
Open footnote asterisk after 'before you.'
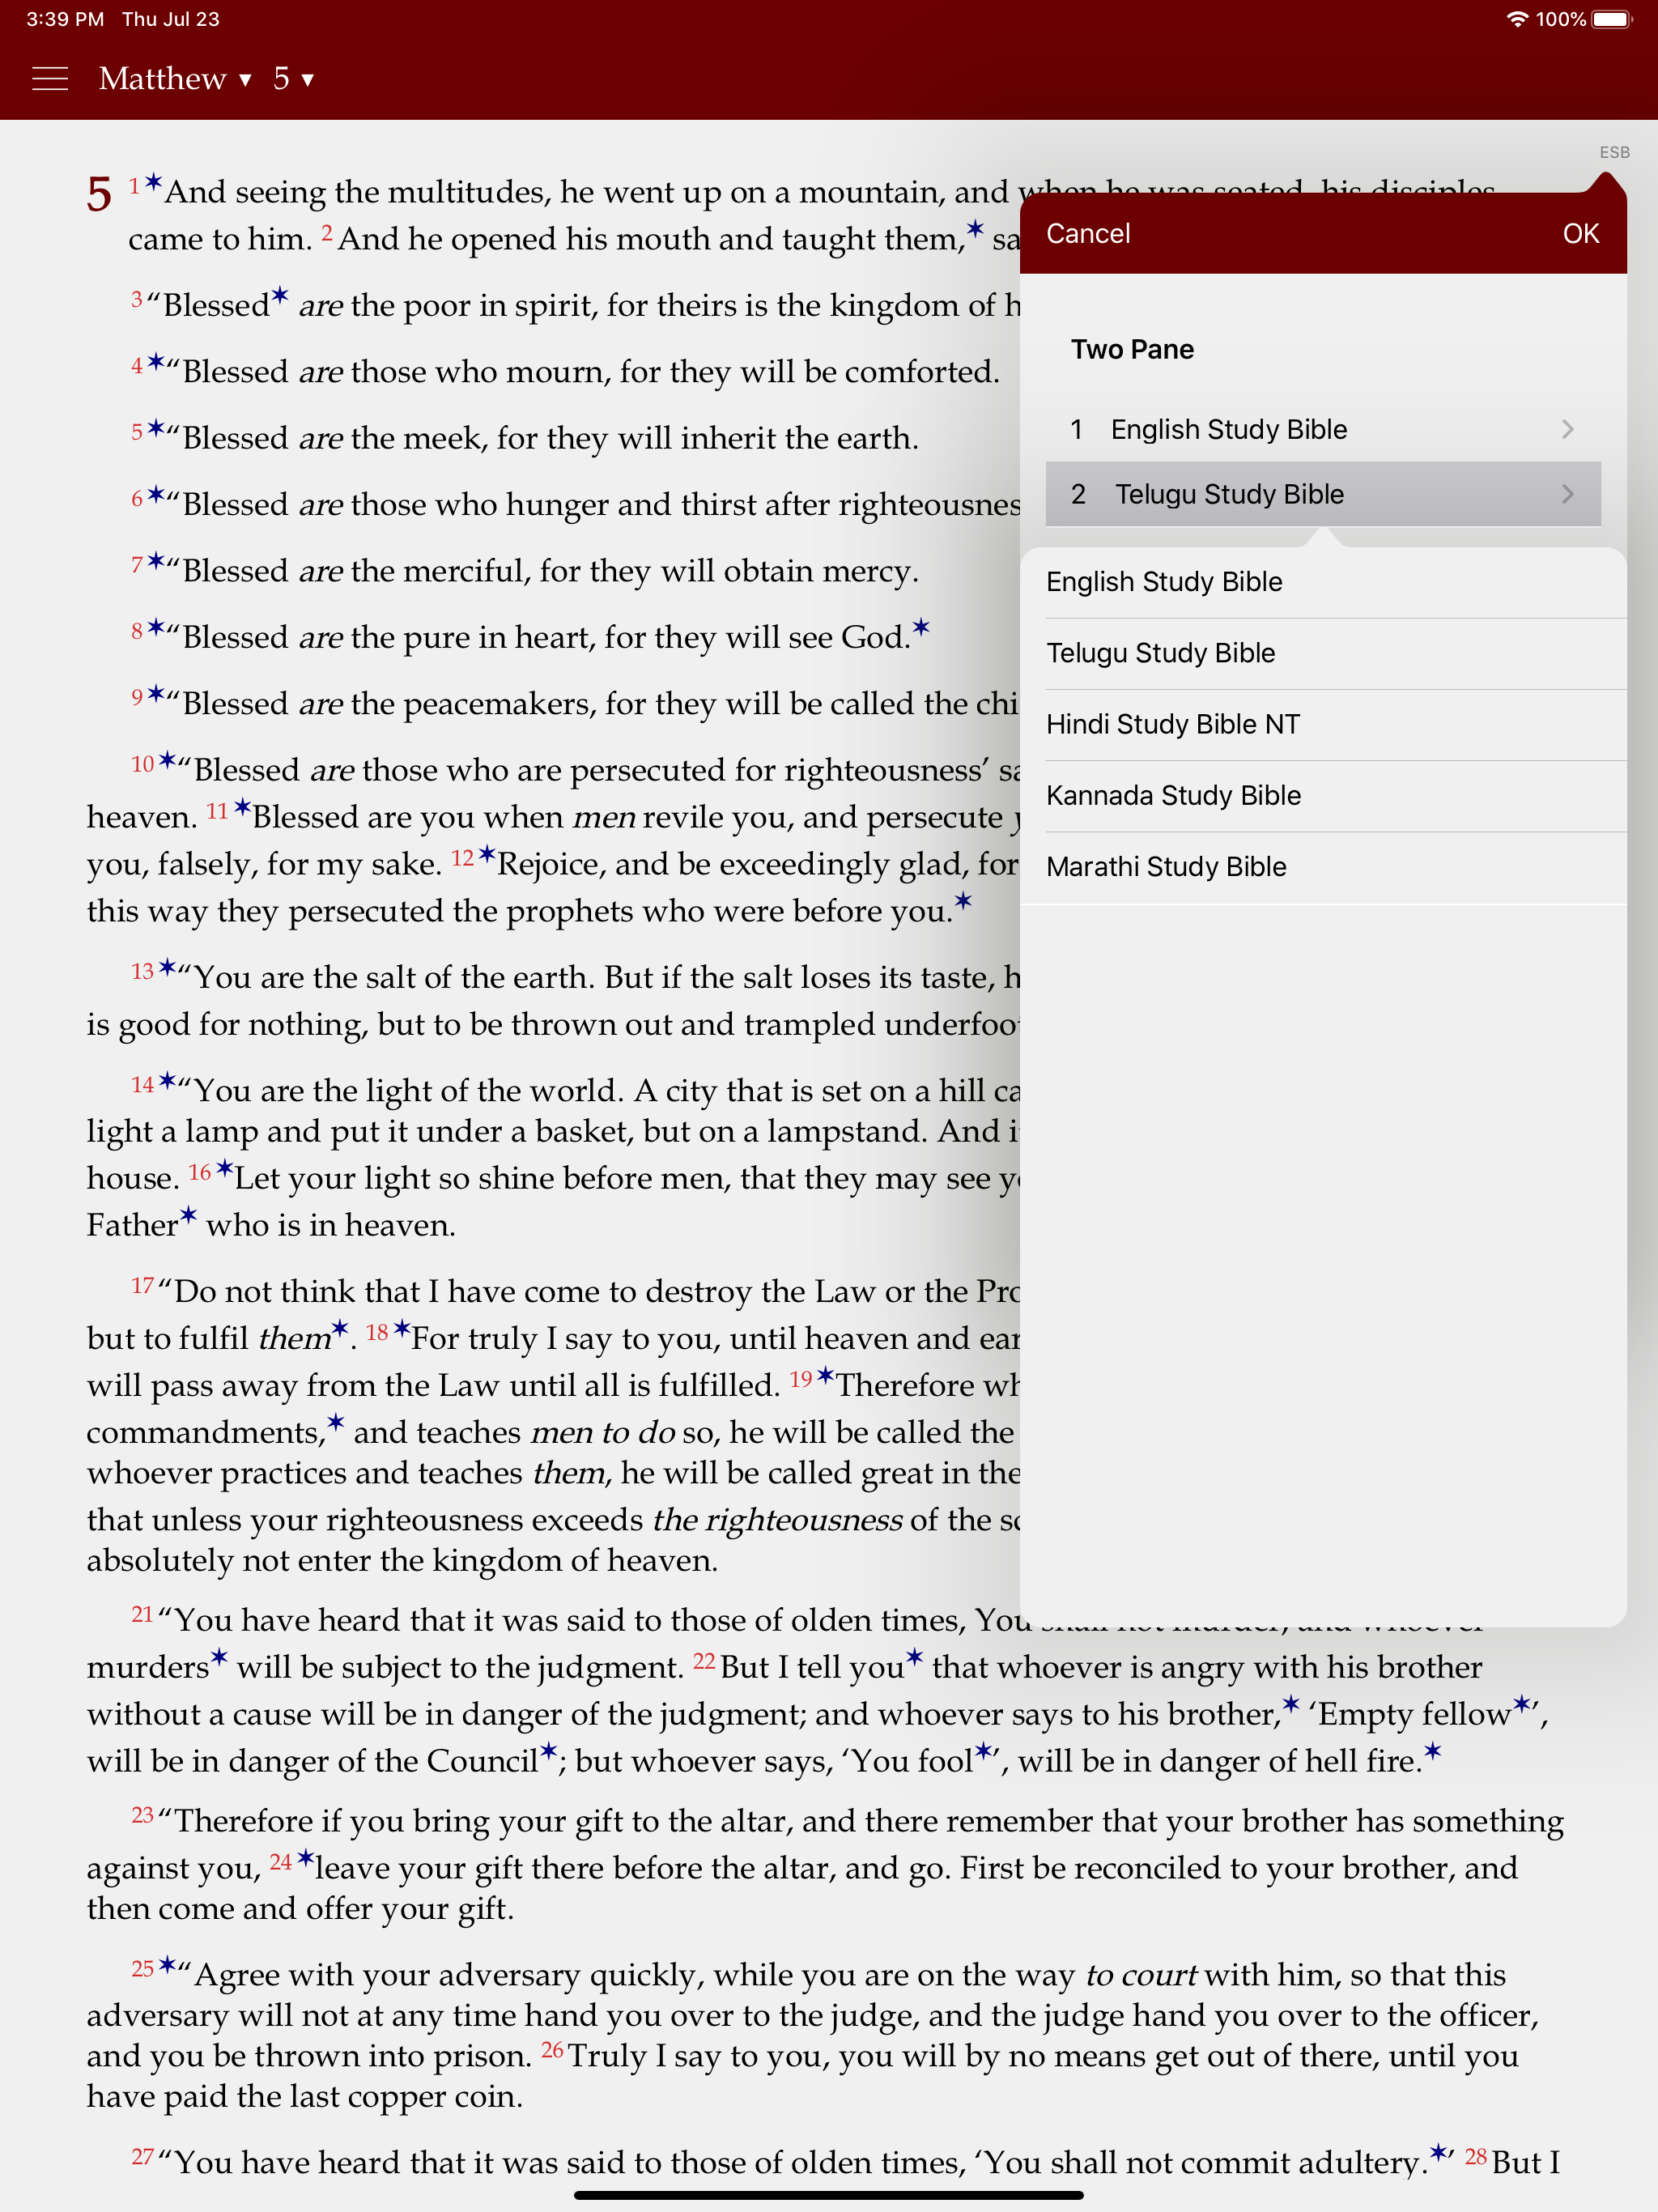(x=963, y=901)
